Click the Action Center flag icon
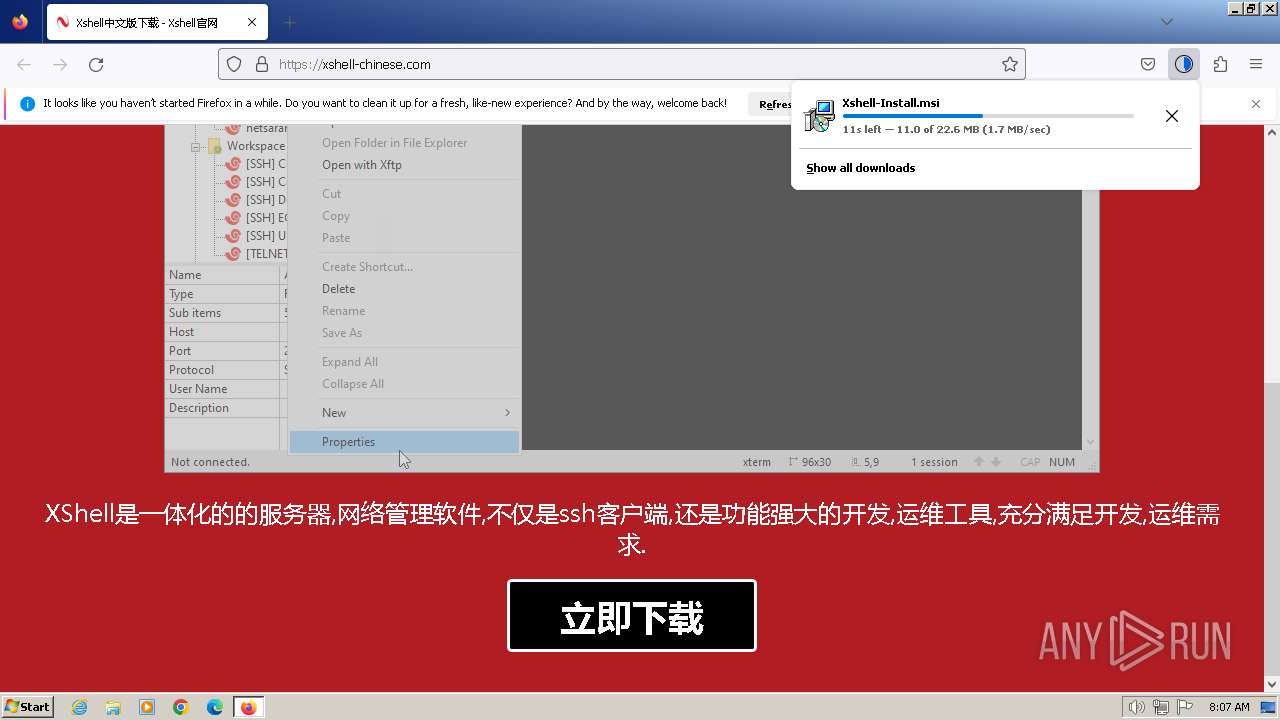Viewport: 1280px width, 720px height. [1185, 707]
